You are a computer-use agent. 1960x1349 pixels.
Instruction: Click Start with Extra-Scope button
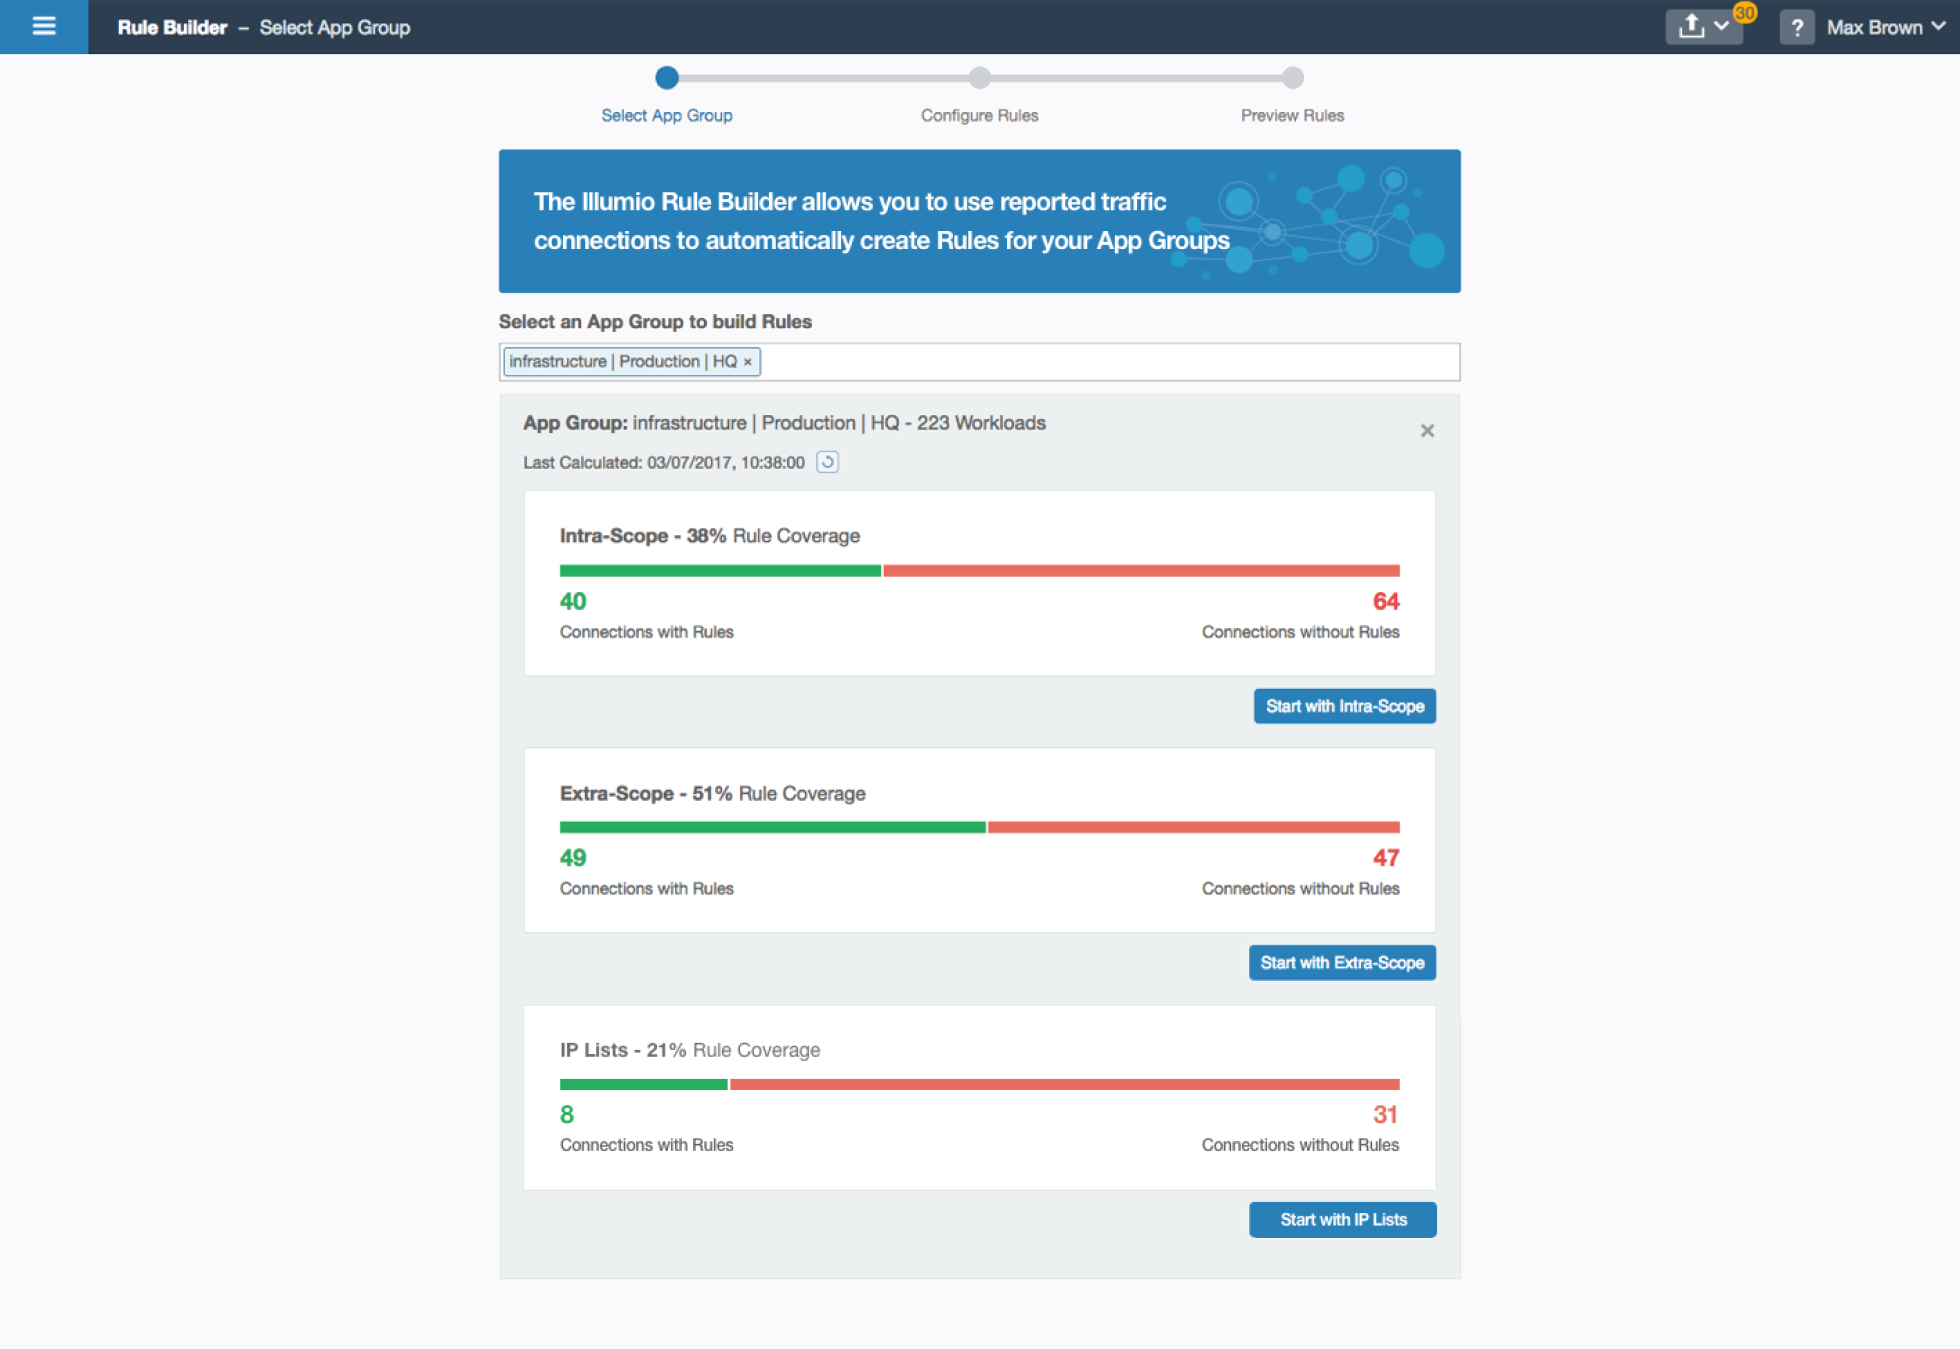point(1342,963)
